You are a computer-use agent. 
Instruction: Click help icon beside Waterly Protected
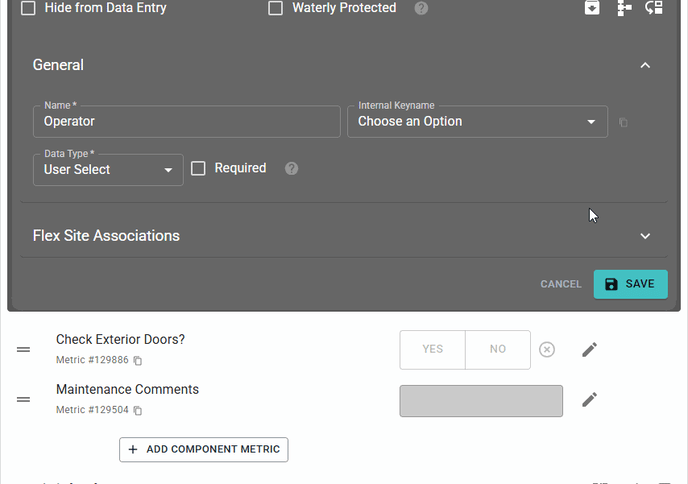click(421, 8)
